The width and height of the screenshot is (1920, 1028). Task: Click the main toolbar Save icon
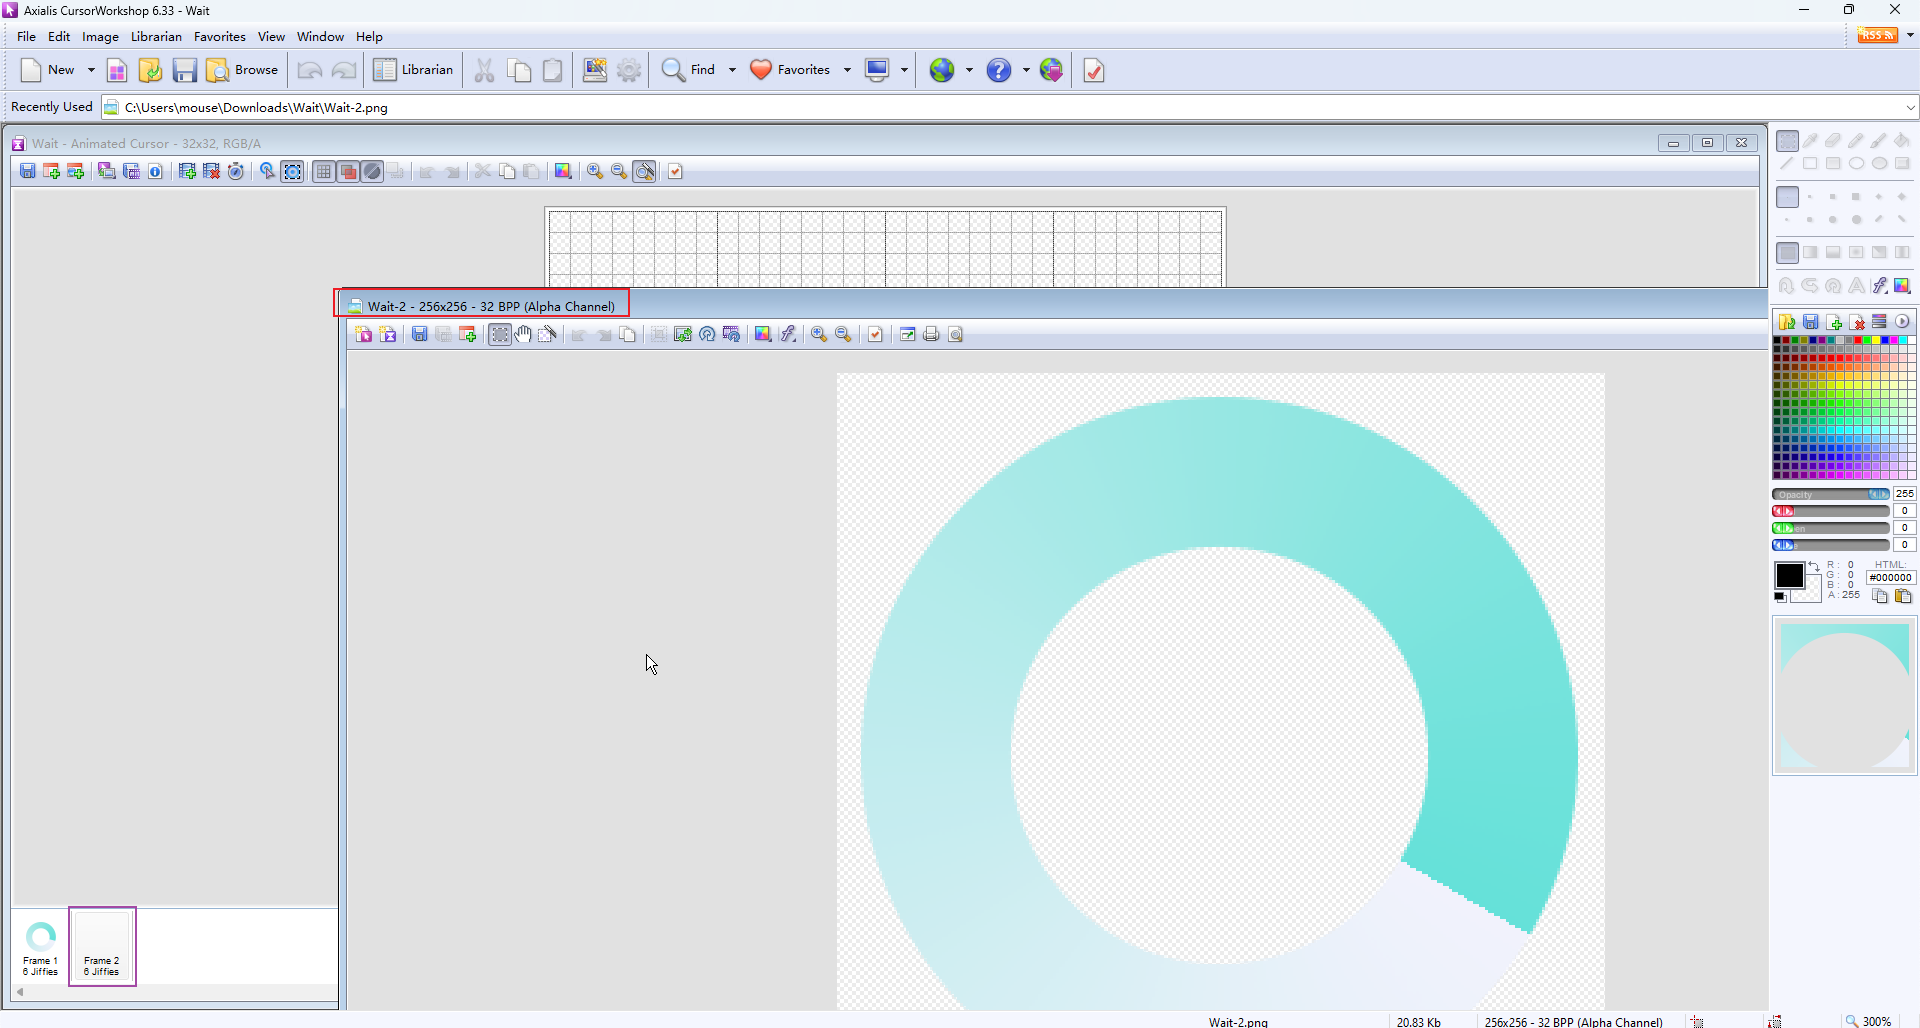click(184, 70)
